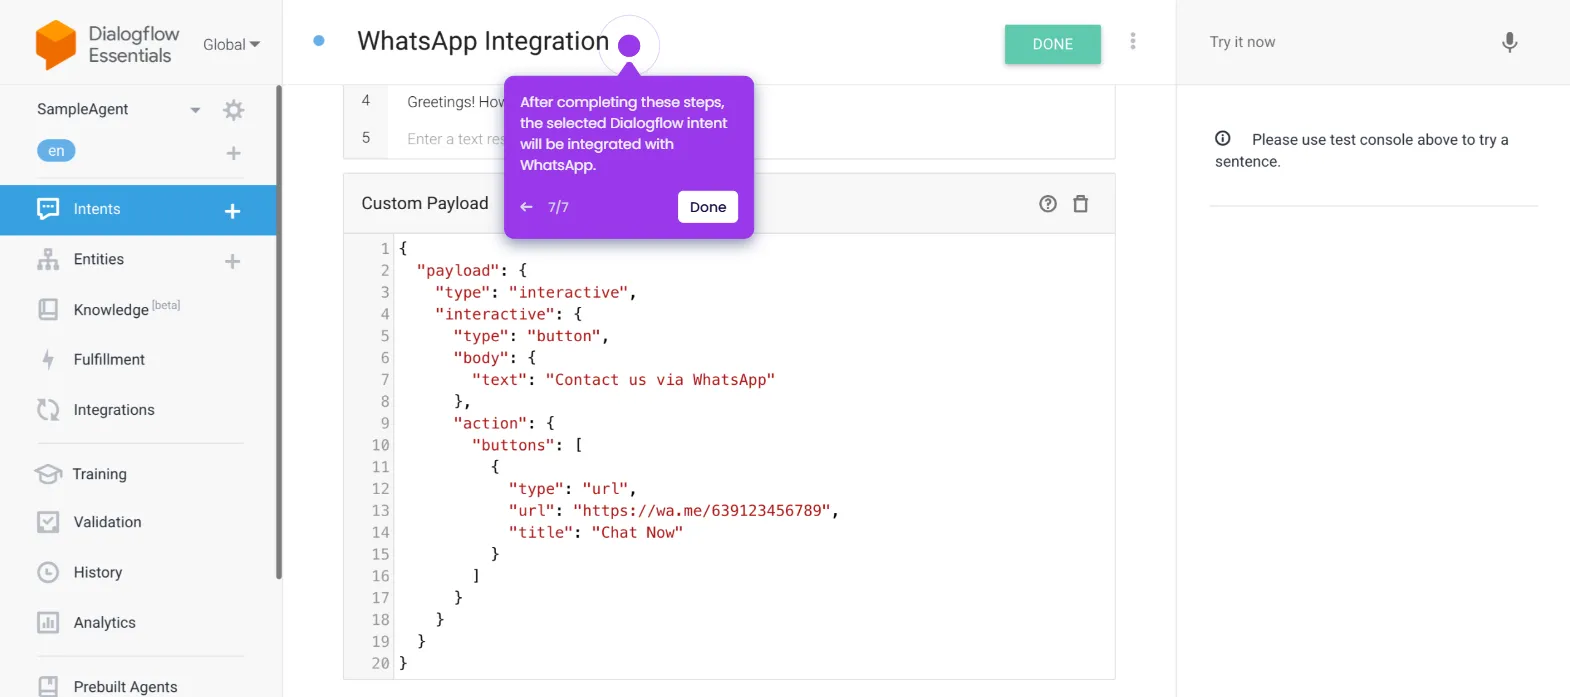The image size is (1570, 697).
Task: Click the Training graduation cap icon
Action: tap(48, 473)
